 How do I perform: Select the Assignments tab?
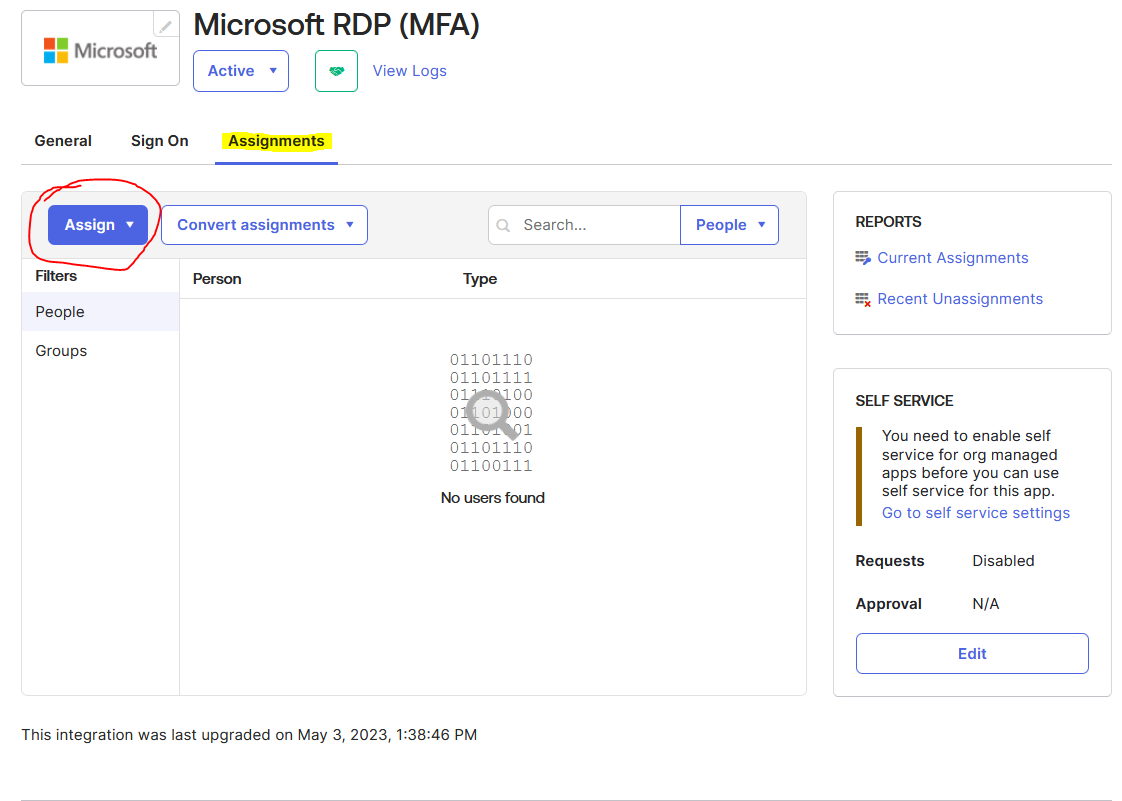(276, 141)
